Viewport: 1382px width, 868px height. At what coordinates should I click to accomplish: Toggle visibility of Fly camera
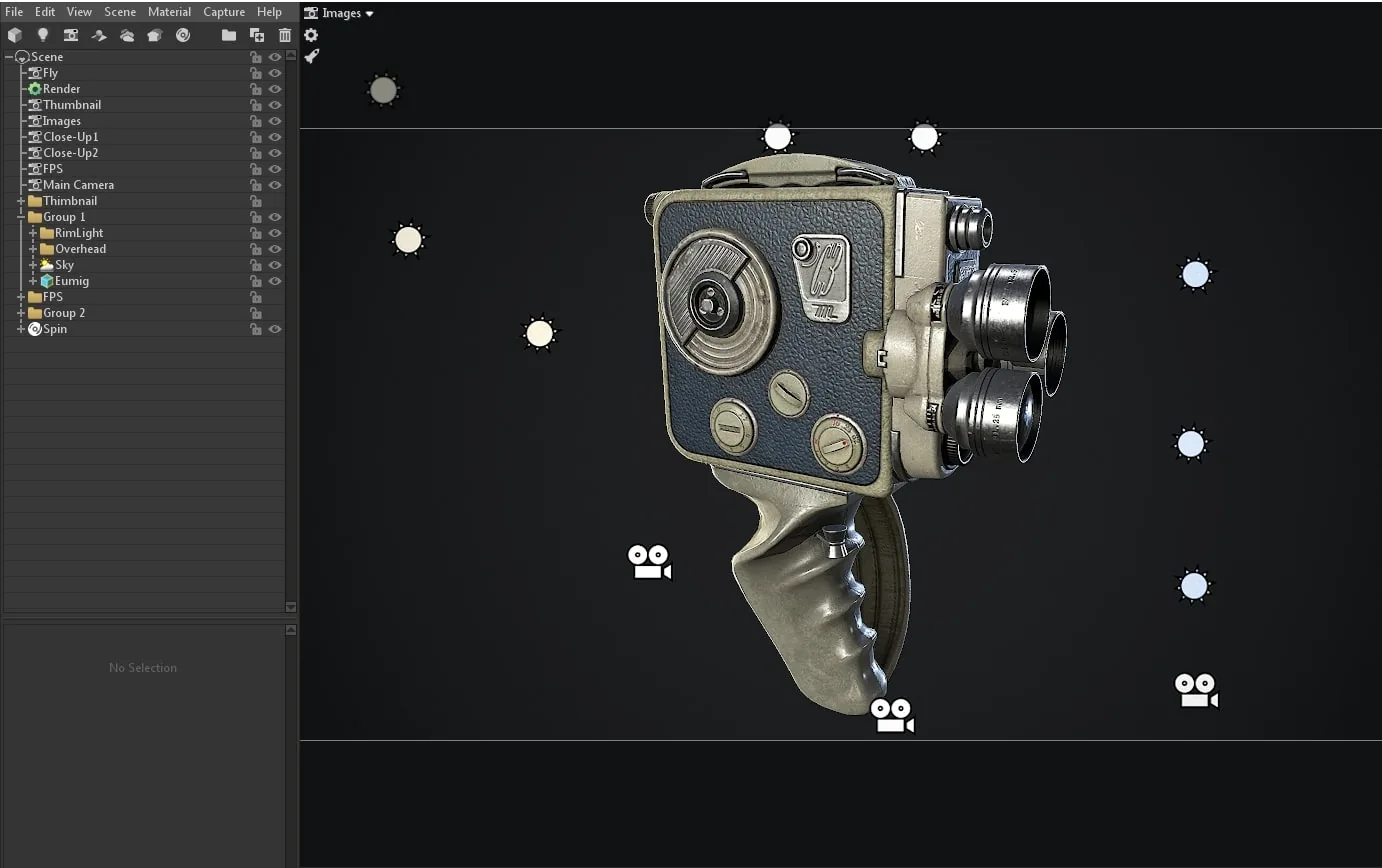pos(275,73)
